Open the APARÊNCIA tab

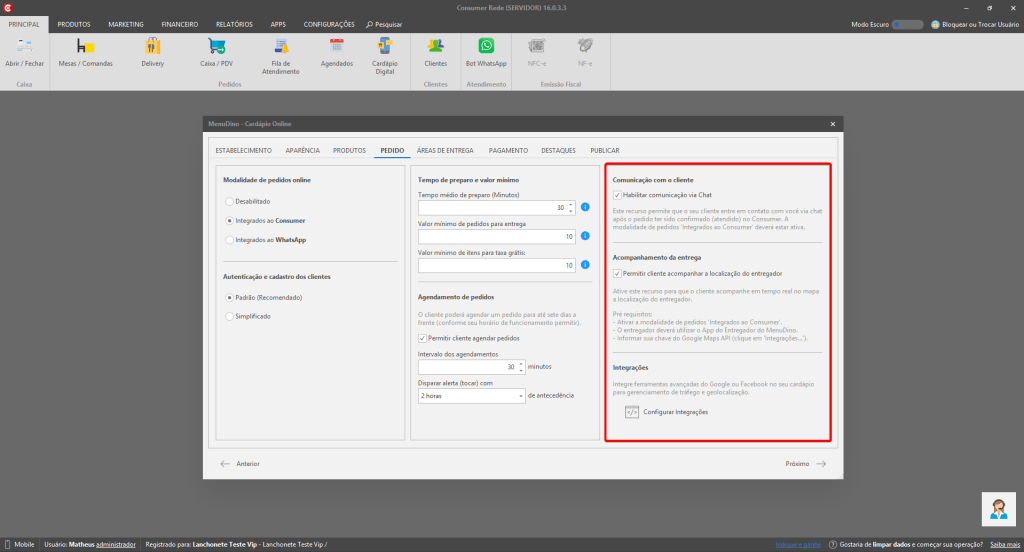[302, 150]
